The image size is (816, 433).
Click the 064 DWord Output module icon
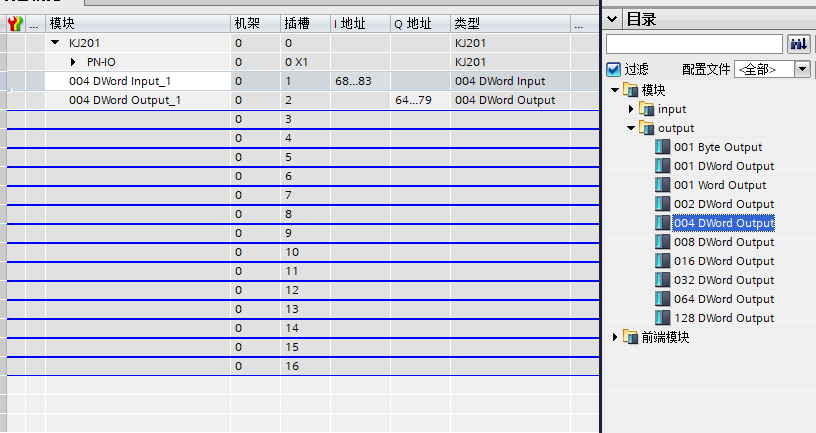click(663, 299)
